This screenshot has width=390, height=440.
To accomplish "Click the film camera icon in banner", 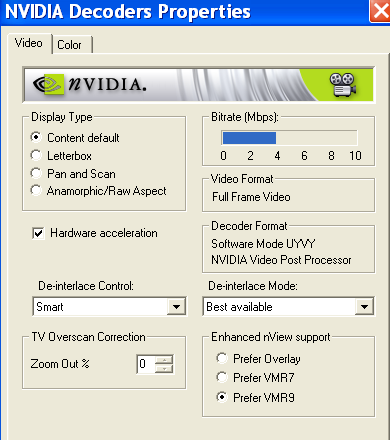I will pyautogui.click(x=343, y=85).
